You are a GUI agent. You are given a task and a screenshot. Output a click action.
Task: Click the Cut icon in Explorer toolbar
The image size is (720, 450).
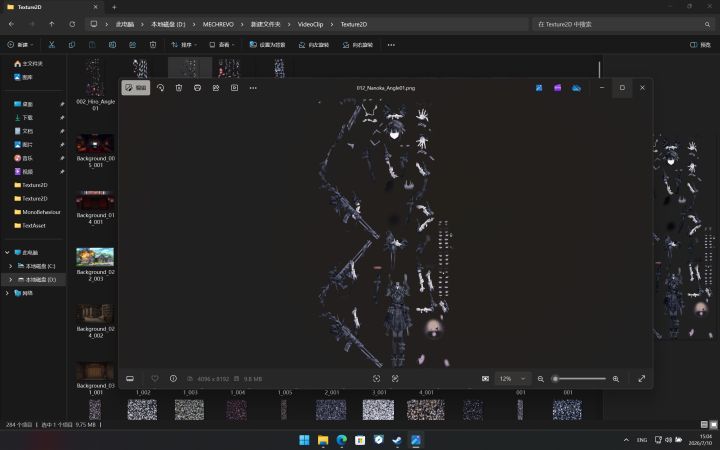coord(51,45)
